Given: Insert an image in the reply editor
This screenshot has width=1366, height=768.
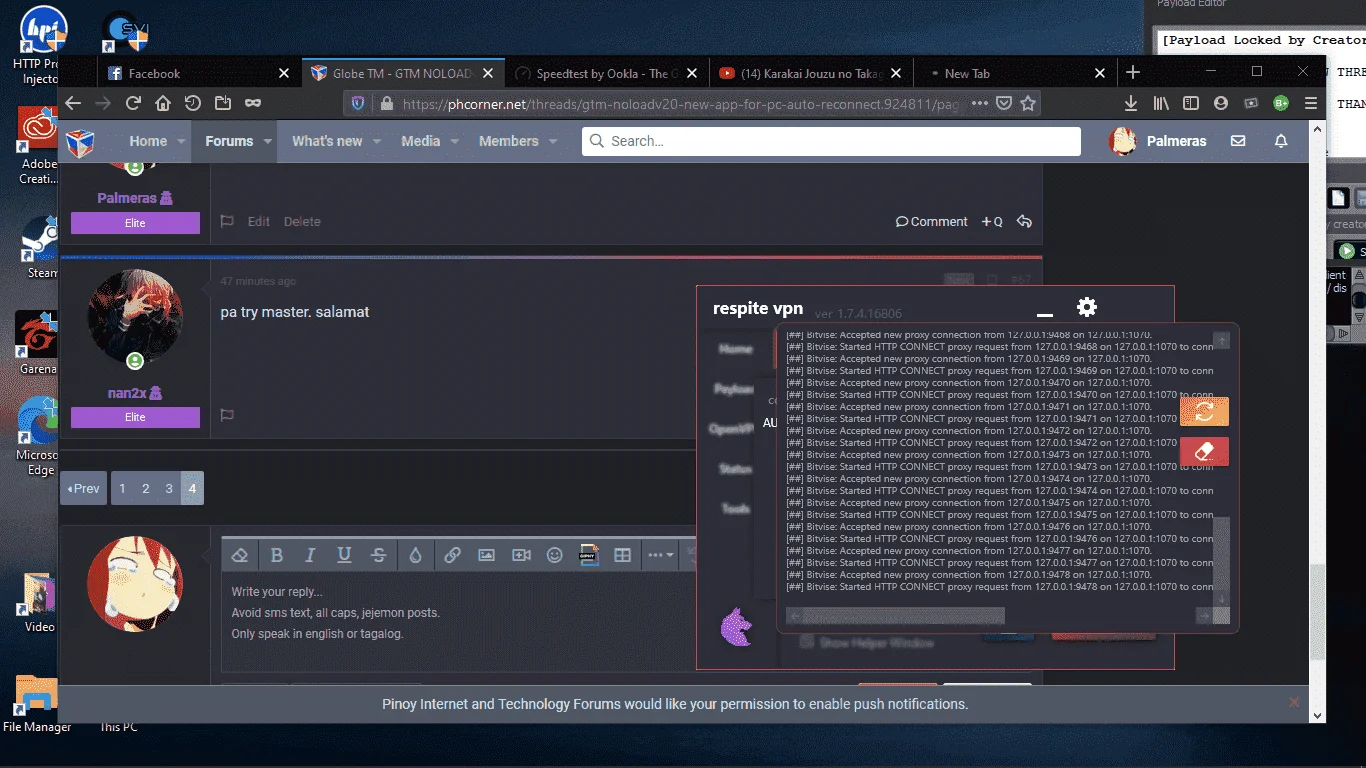Looking at the screenshot, I should pyautogui.click(x=486, y=555).
